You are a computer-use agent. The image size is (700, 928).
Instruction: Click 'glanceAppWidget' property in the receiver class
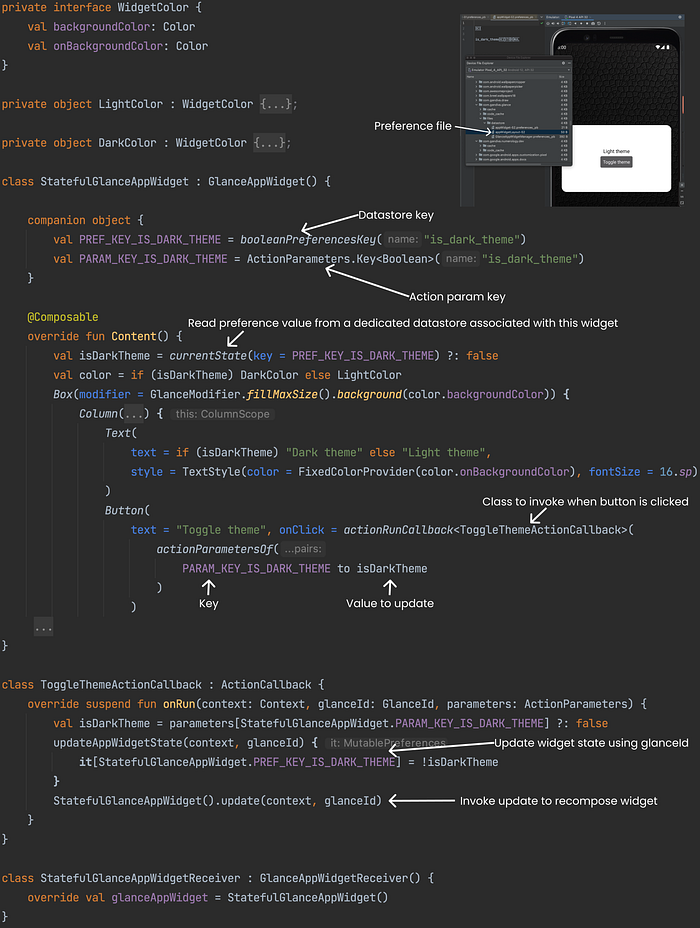(160, 898)
